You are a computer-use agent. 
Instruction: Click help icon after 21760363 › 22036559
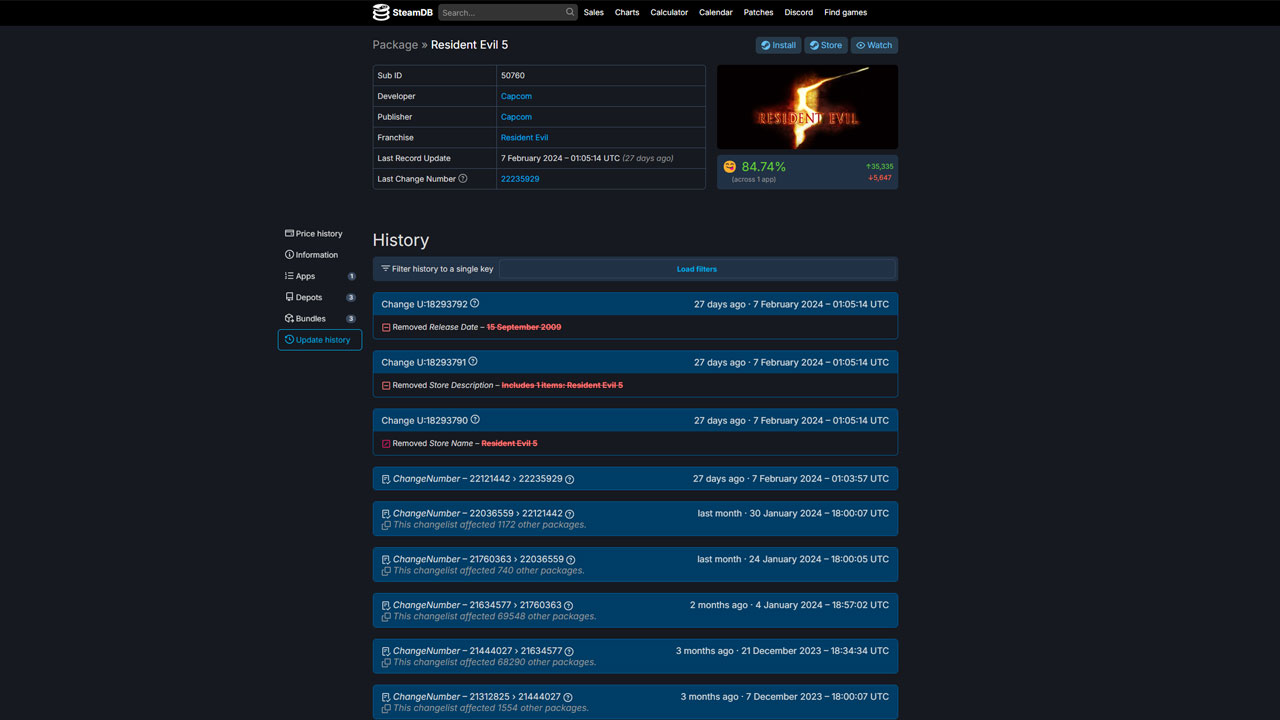coord(571,559)
